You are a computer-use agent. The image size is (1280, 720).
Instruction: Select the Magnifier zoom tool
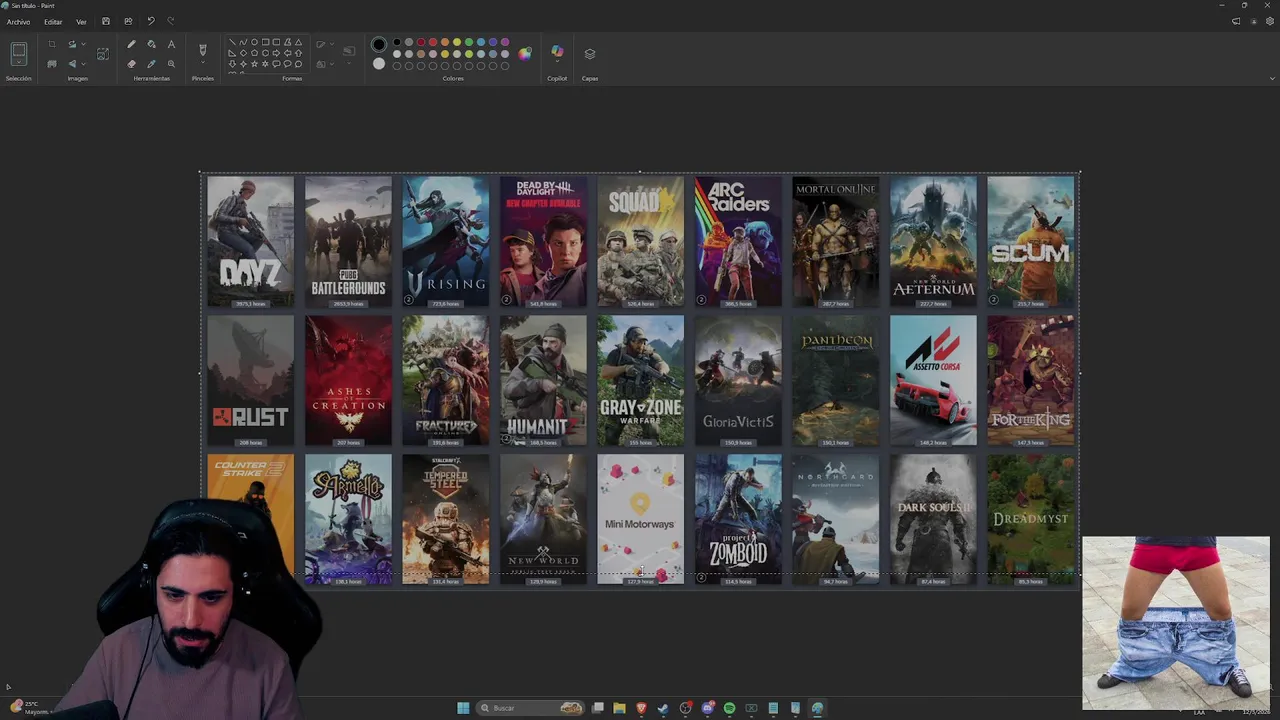(171, 64)
